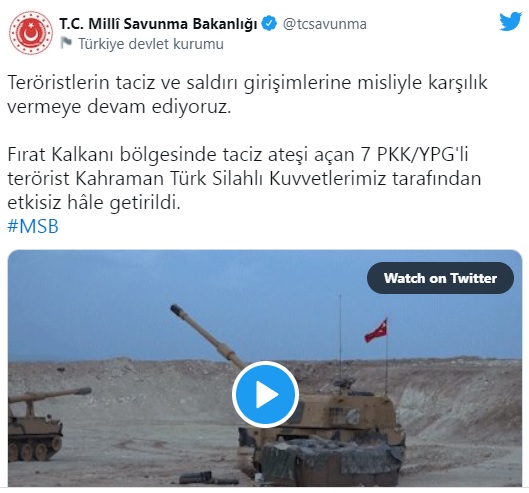529x493 pixels.
Task: Play the embedded video
Action: 265,394
